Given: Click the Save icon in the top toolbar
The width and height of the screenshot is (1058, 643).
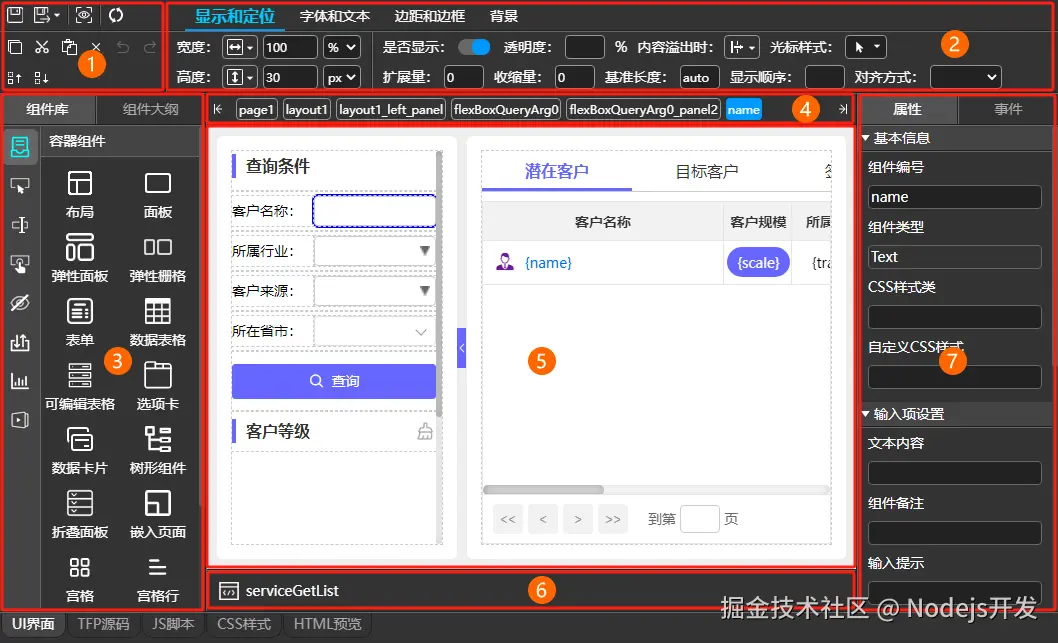Looking at the screenshot, I should [15, 14].
